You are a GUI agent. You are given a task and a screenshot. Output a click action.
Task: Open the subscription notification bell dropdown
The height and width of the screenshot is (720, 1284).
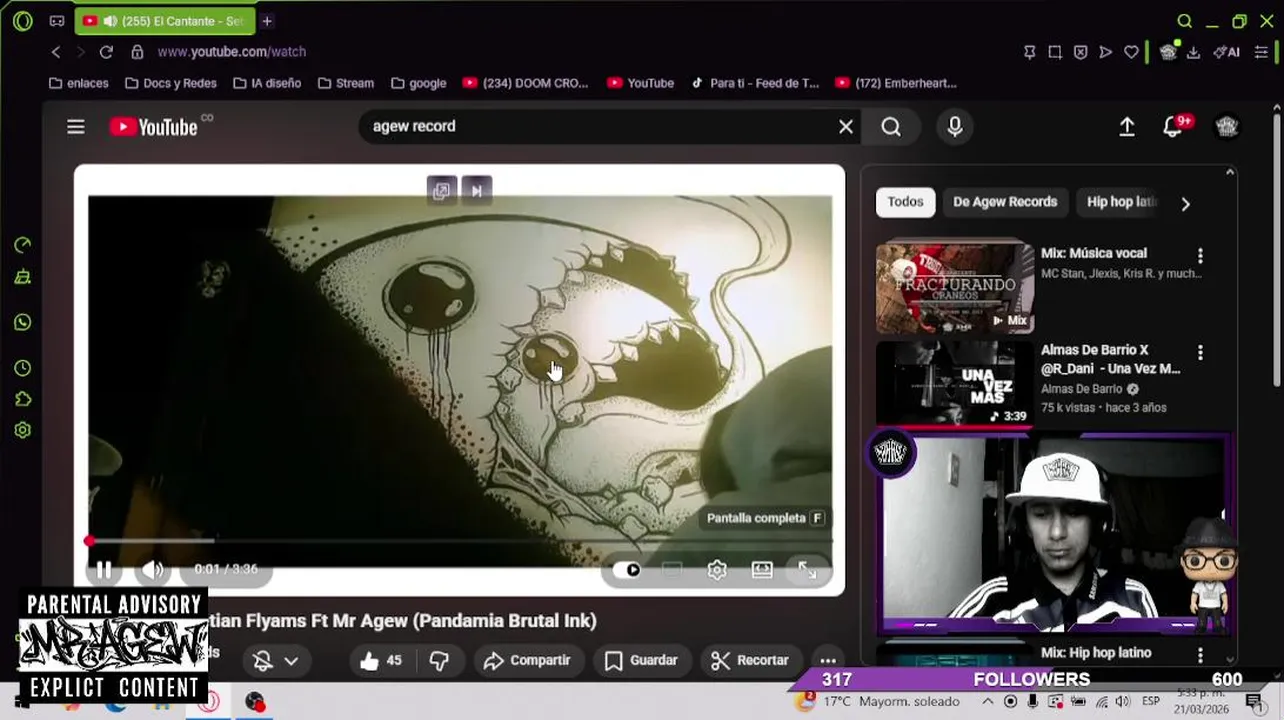[276, 660]
